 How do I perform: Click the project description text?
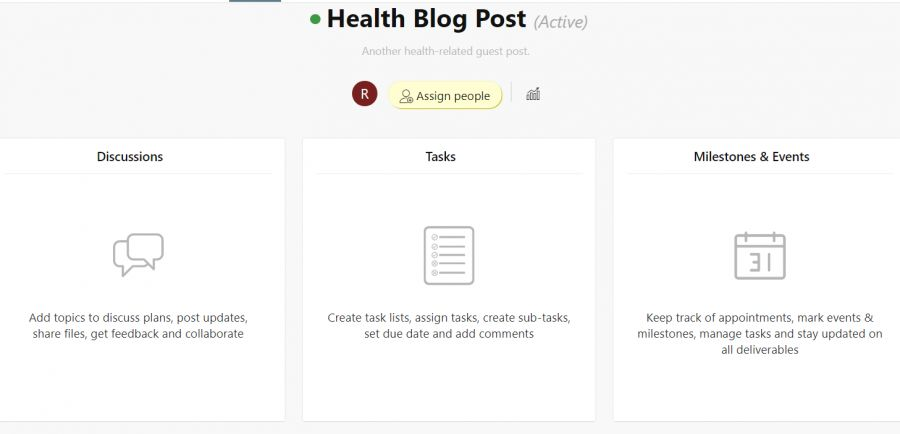[x=445, y=51]
